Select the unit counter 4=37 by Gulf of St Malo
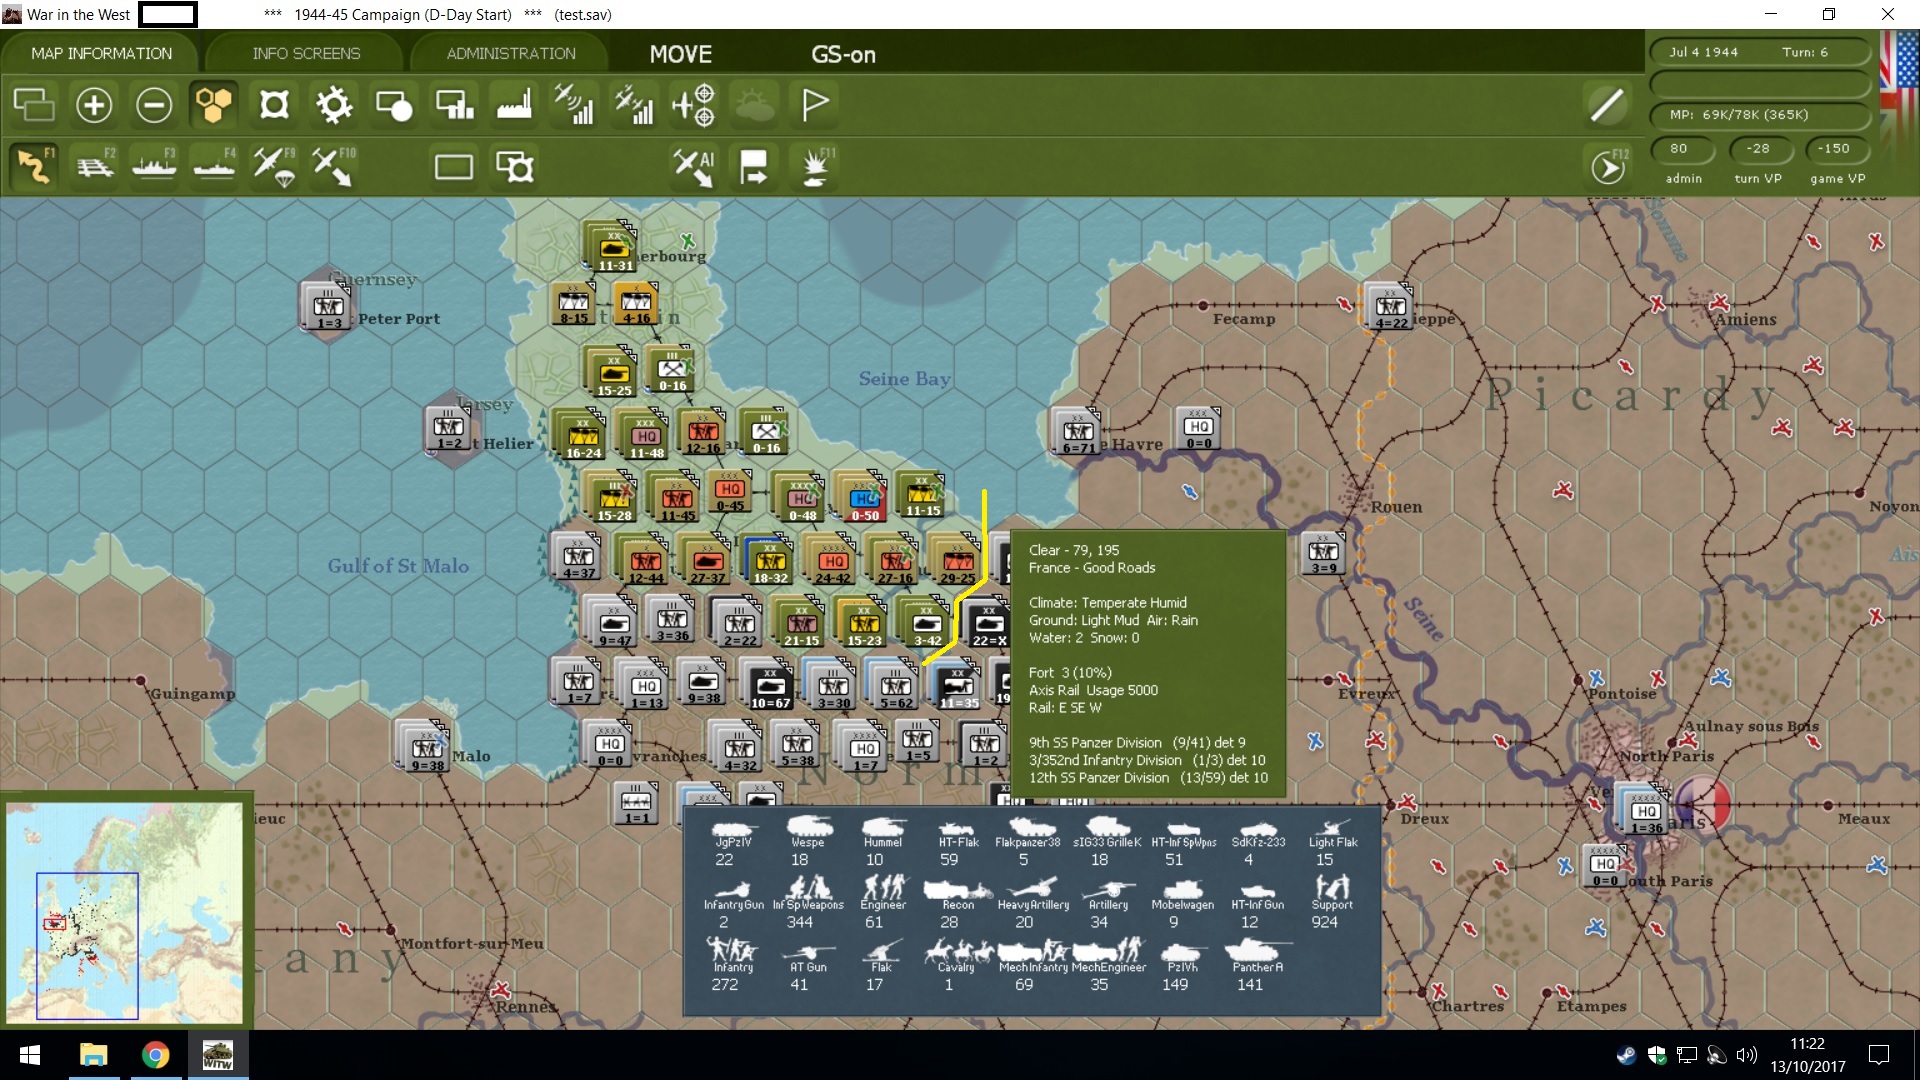The image size is (1920, 1080). (578, 556)
